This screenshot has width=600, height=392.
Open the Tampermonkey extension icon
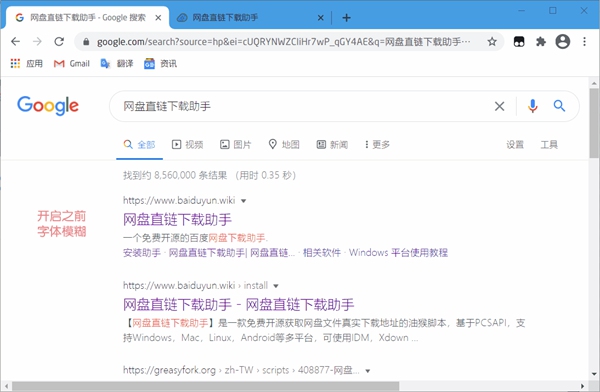point(519,41)
